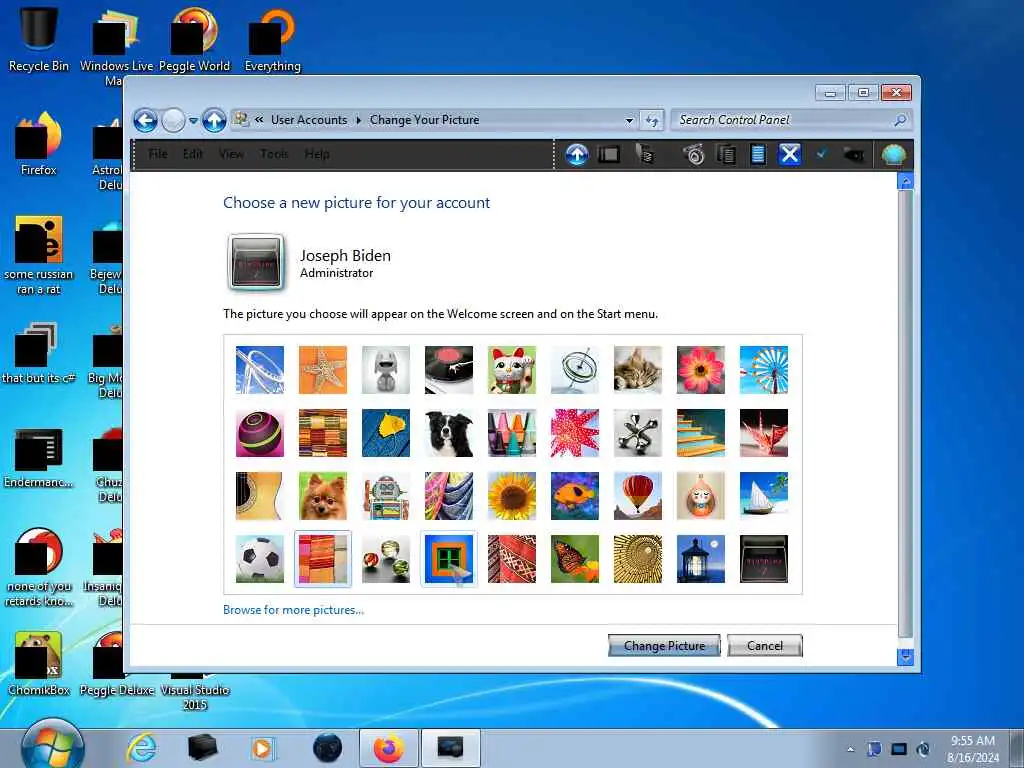Image resolution: width=1024 pixels, height=768 pixels.
Task: Launch Internet Explorer from the taskbar
Action: pos(141,748)
